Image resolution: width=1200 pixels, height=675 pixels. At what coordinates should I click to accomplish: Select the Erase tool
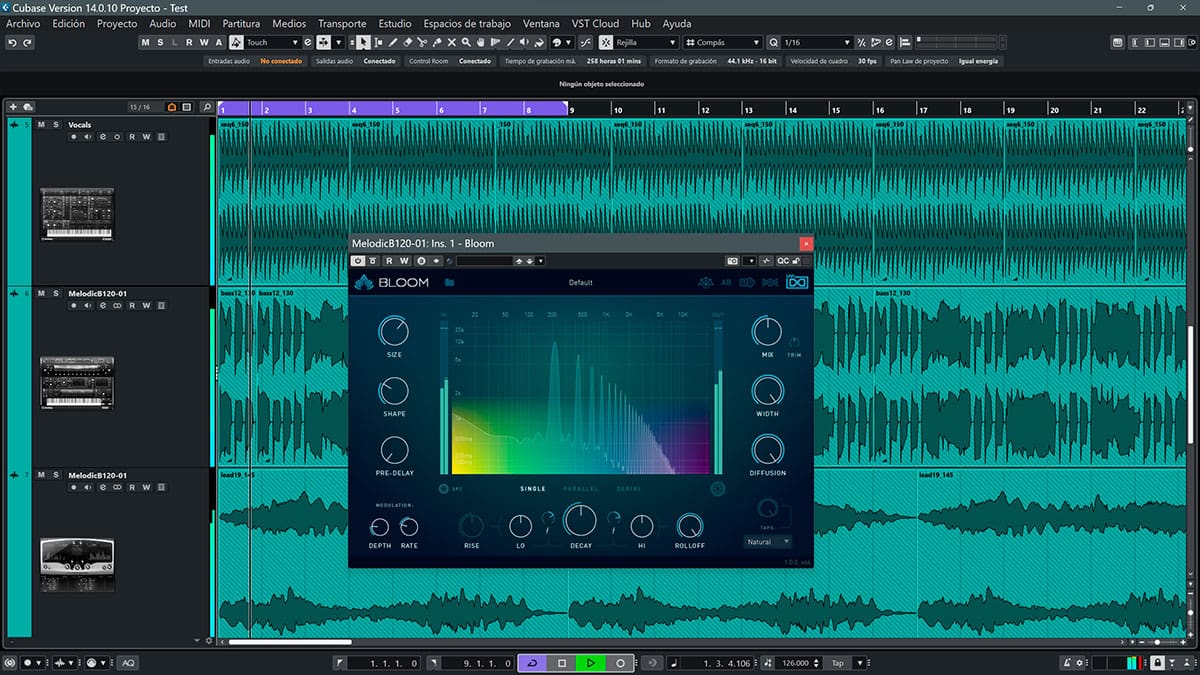click(407, 43)
